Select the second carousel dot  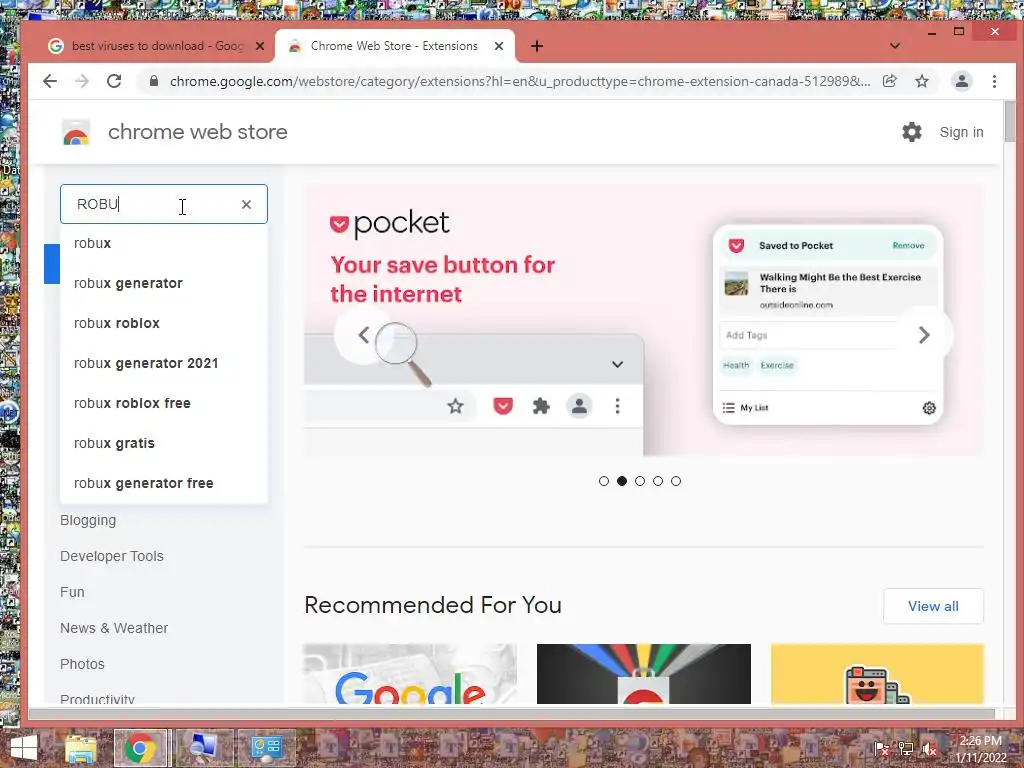tap(622, 481)
